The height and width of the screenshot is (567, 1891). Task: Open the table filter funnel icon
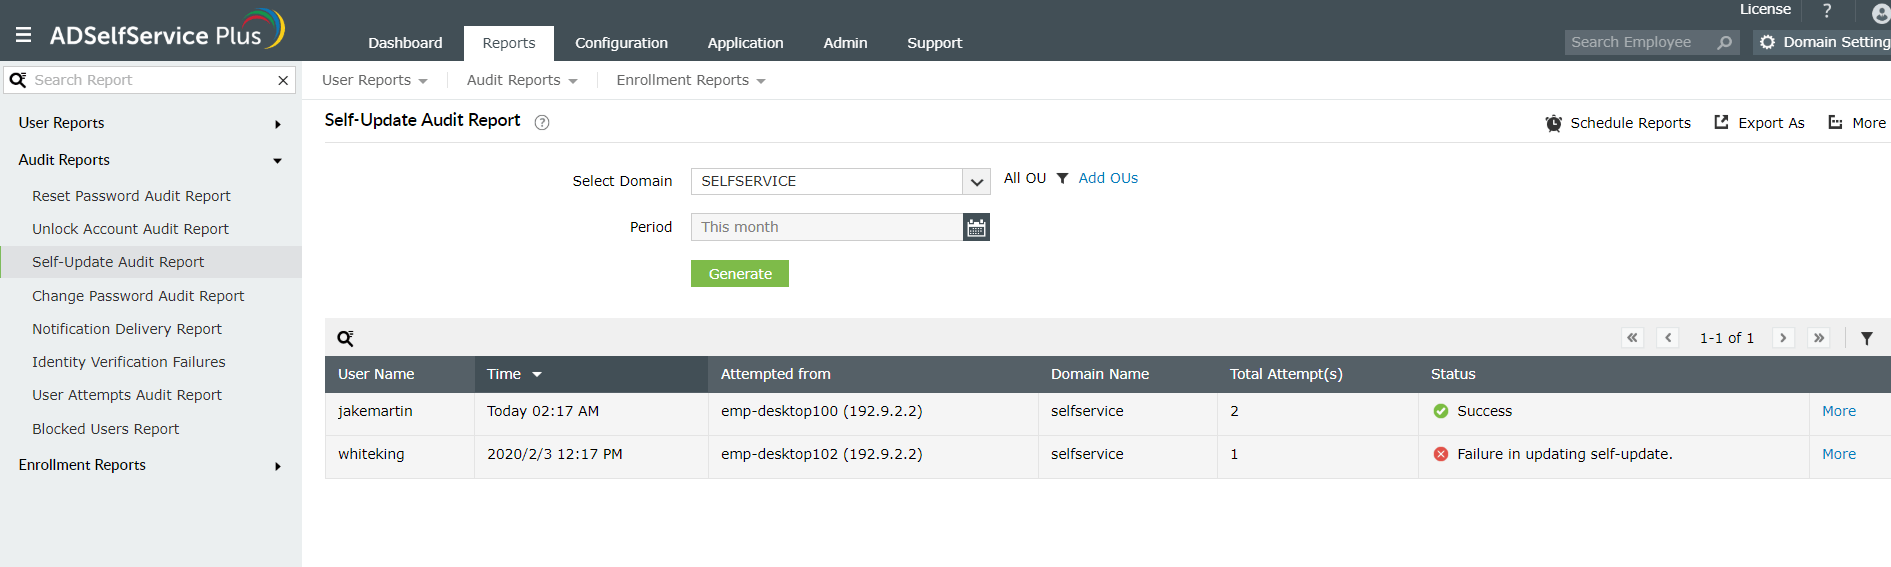click(x=1866, y=338)
